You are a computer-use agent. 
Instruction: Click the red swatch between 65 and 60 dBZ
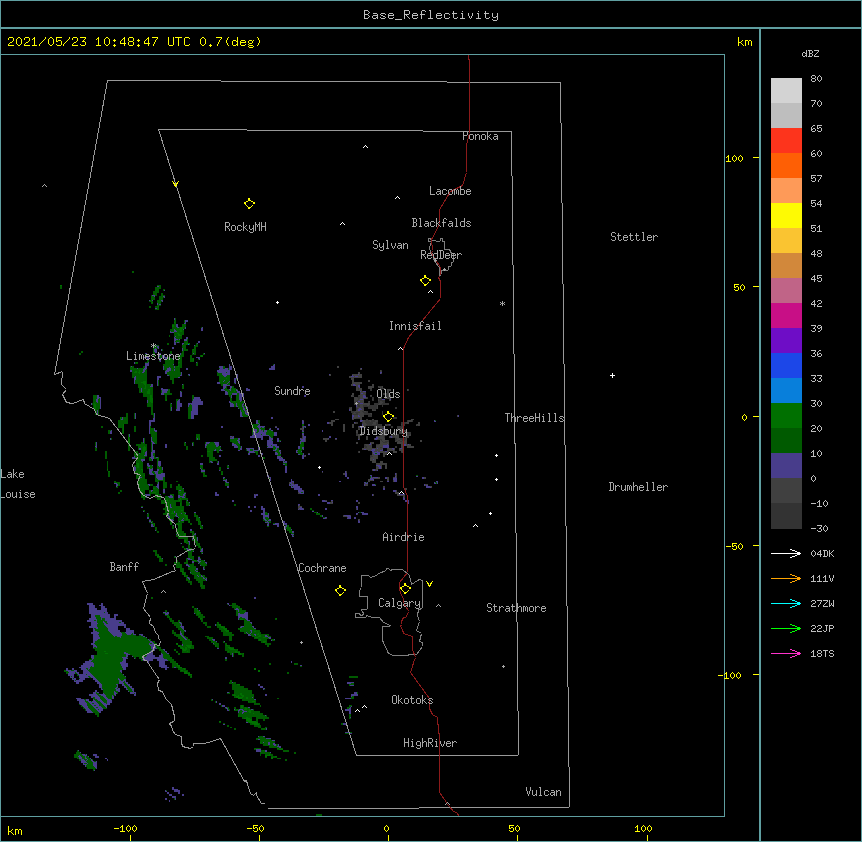(786, 141)
